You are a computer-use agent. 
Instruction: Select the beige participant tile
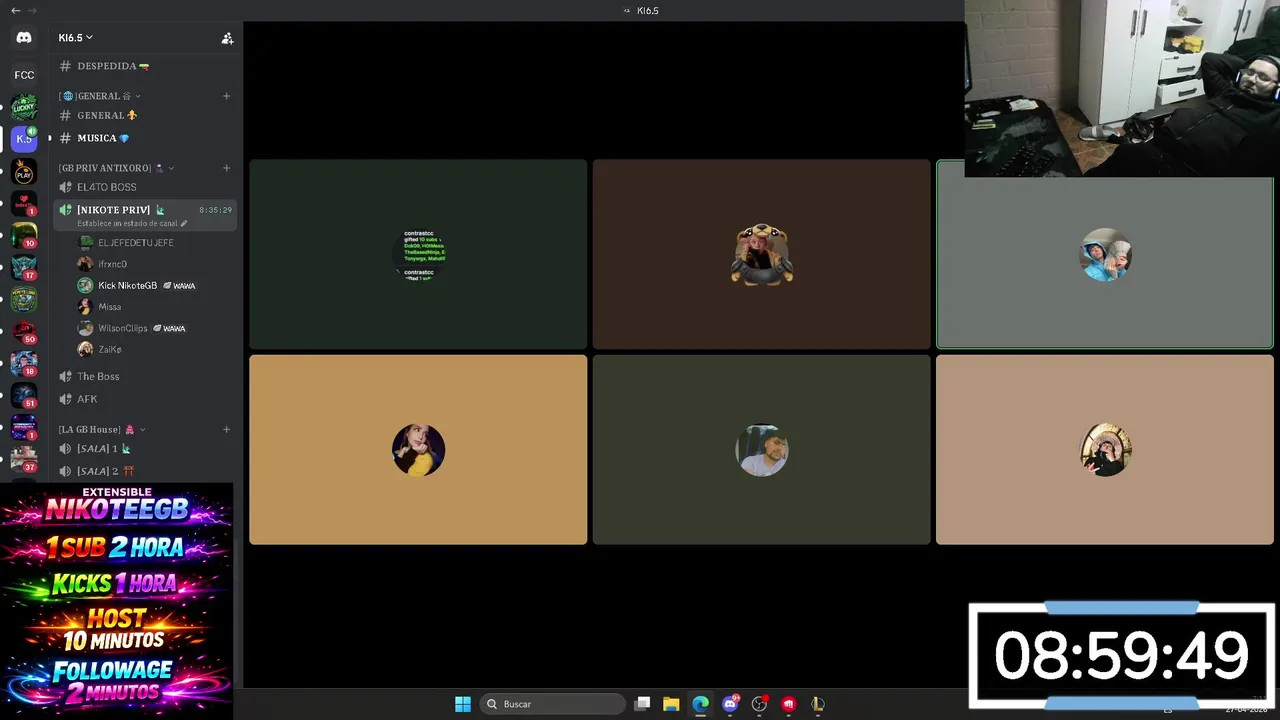[1105, 450]
